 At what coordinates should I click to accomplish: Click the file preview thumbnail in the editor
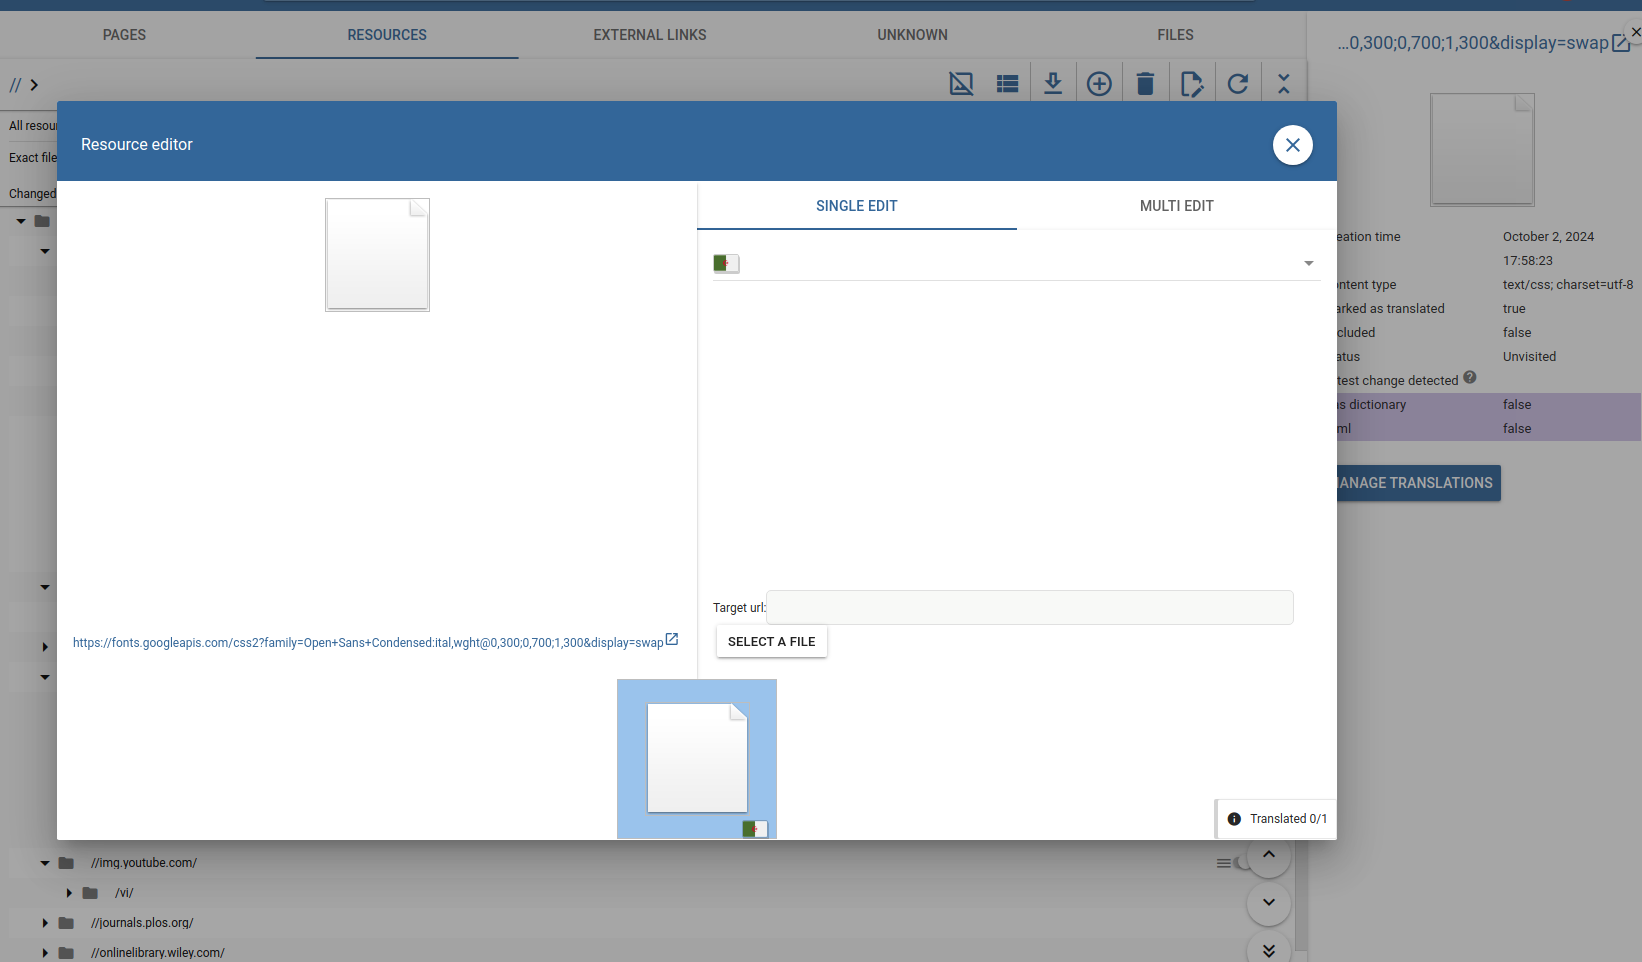click(377, 255)
